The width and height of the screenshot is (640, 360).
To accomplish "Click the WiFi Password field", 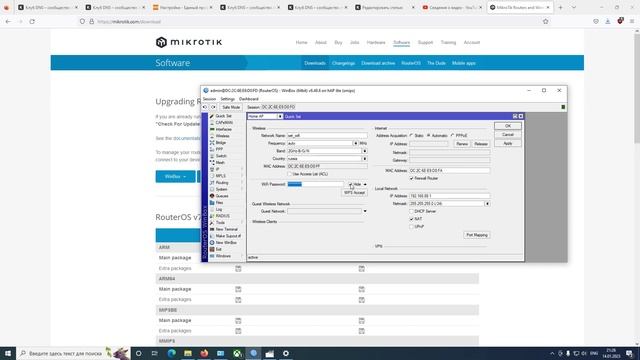I will (x=316, y=184).
